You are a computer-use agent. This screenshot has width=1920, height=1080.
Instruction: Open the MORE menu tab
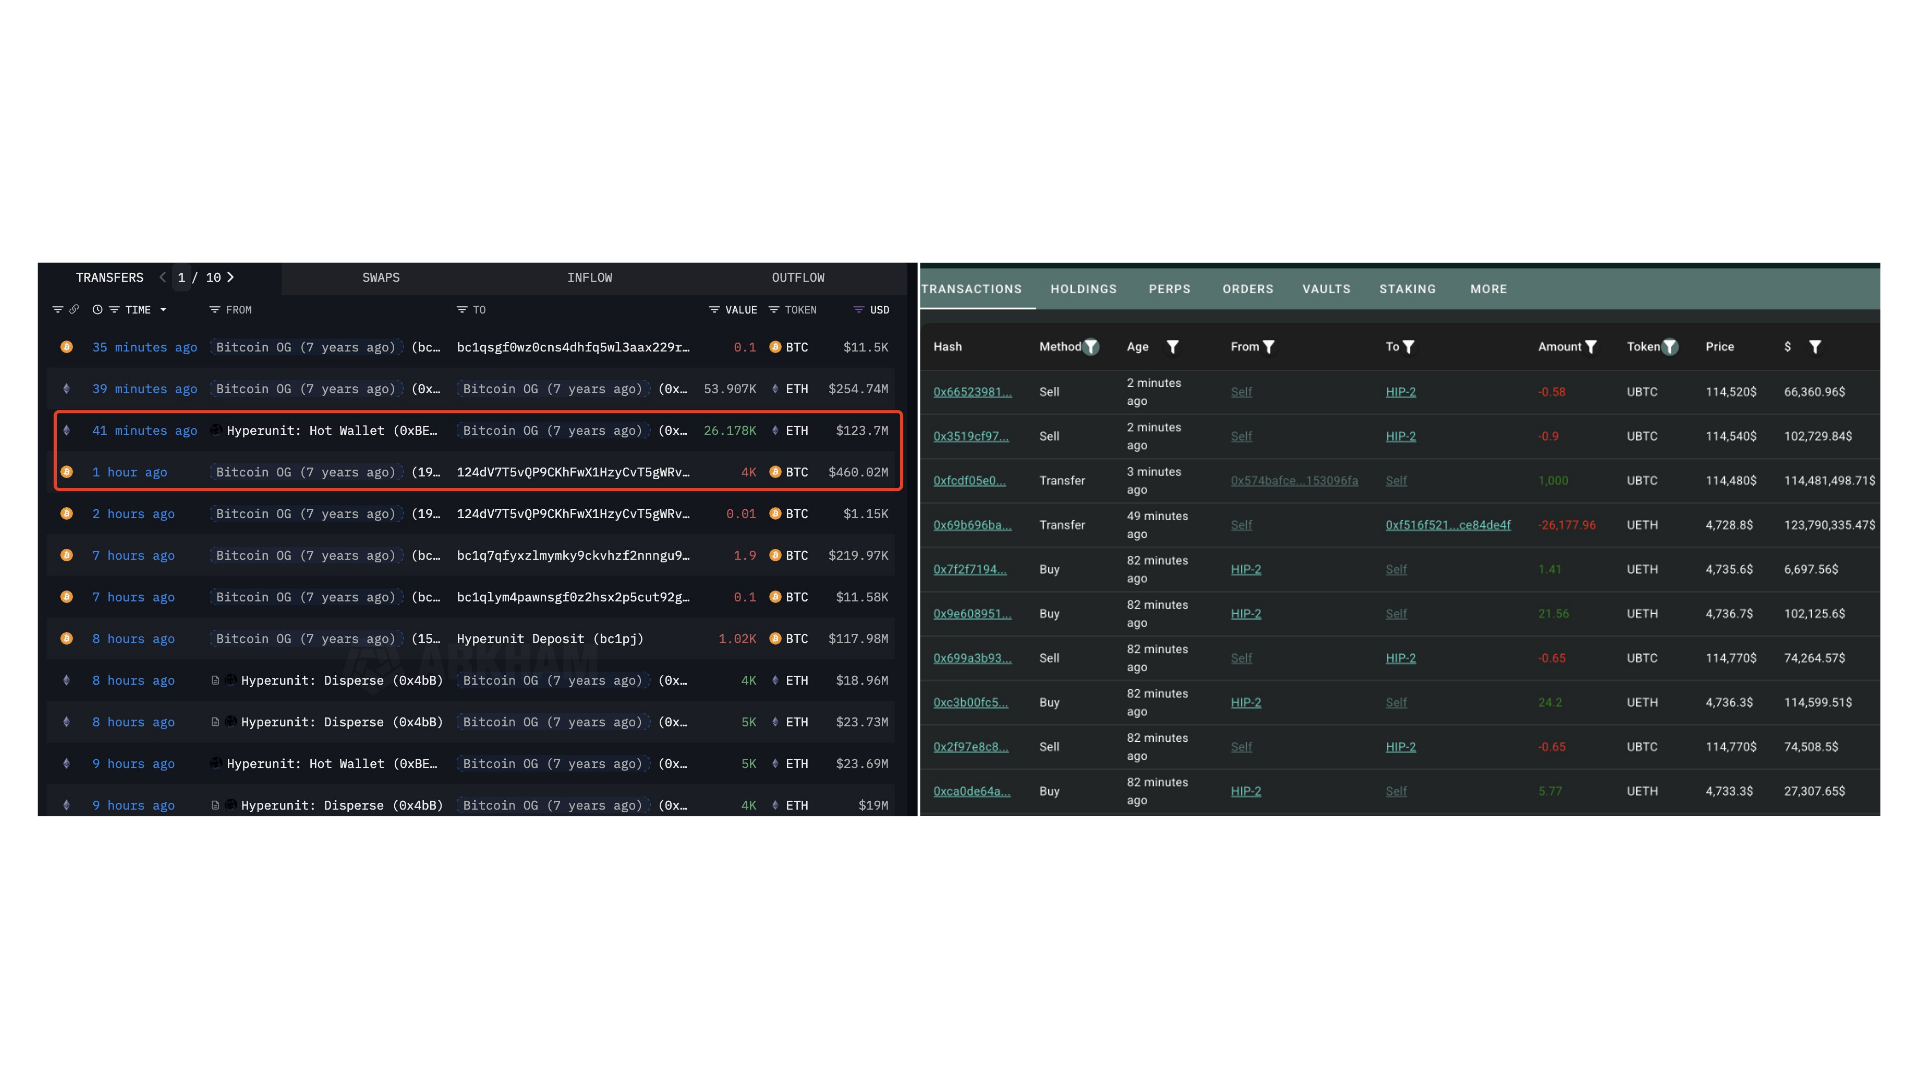1488,289
